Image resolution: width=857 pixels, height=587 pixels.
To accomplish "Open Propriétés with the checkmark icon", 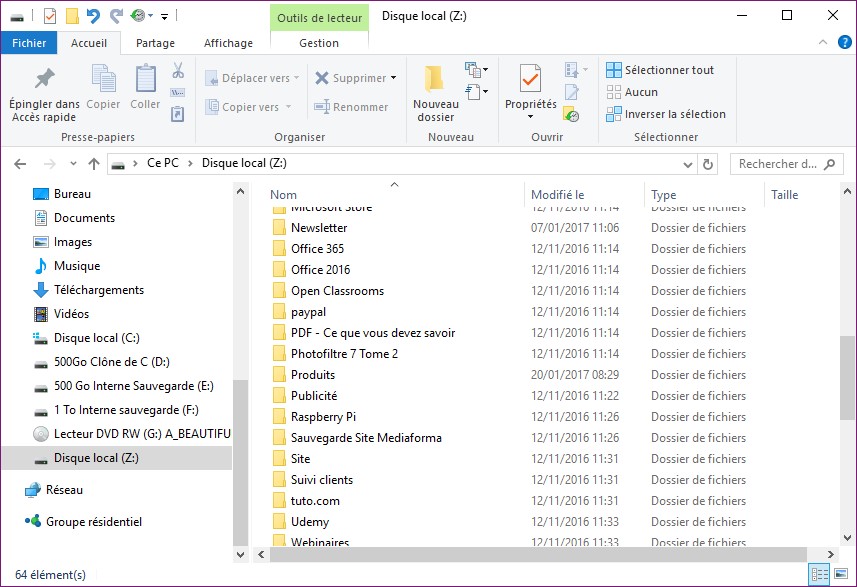I will click(x=530, y=80).
